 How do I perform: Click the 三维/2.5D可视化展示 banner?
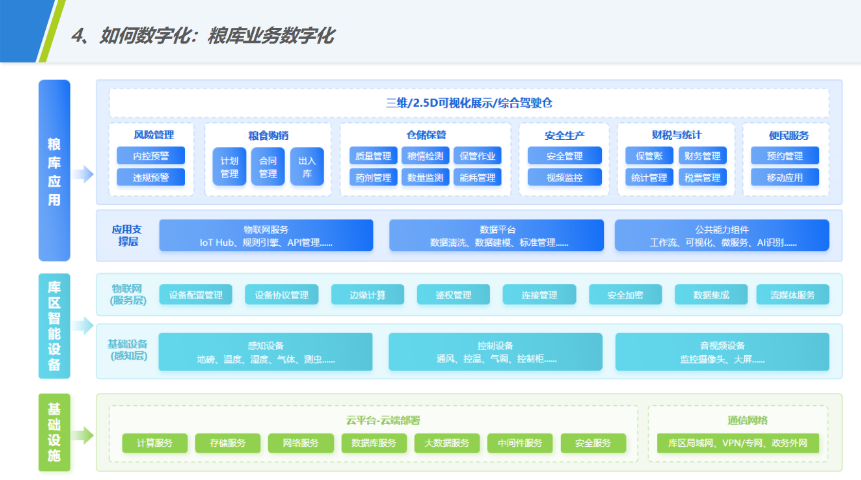coord(469,103)
